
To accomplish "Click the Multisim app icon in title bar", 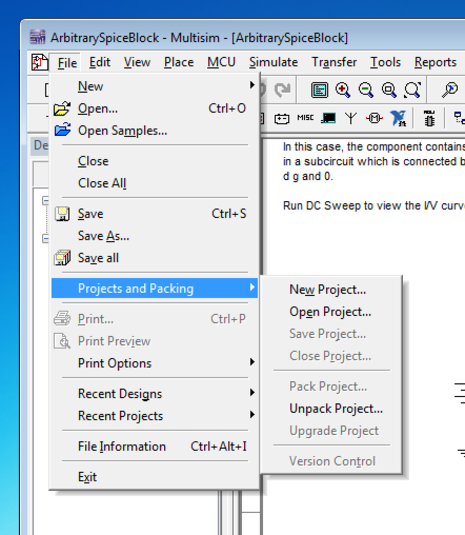I will (x=38, y=37).
